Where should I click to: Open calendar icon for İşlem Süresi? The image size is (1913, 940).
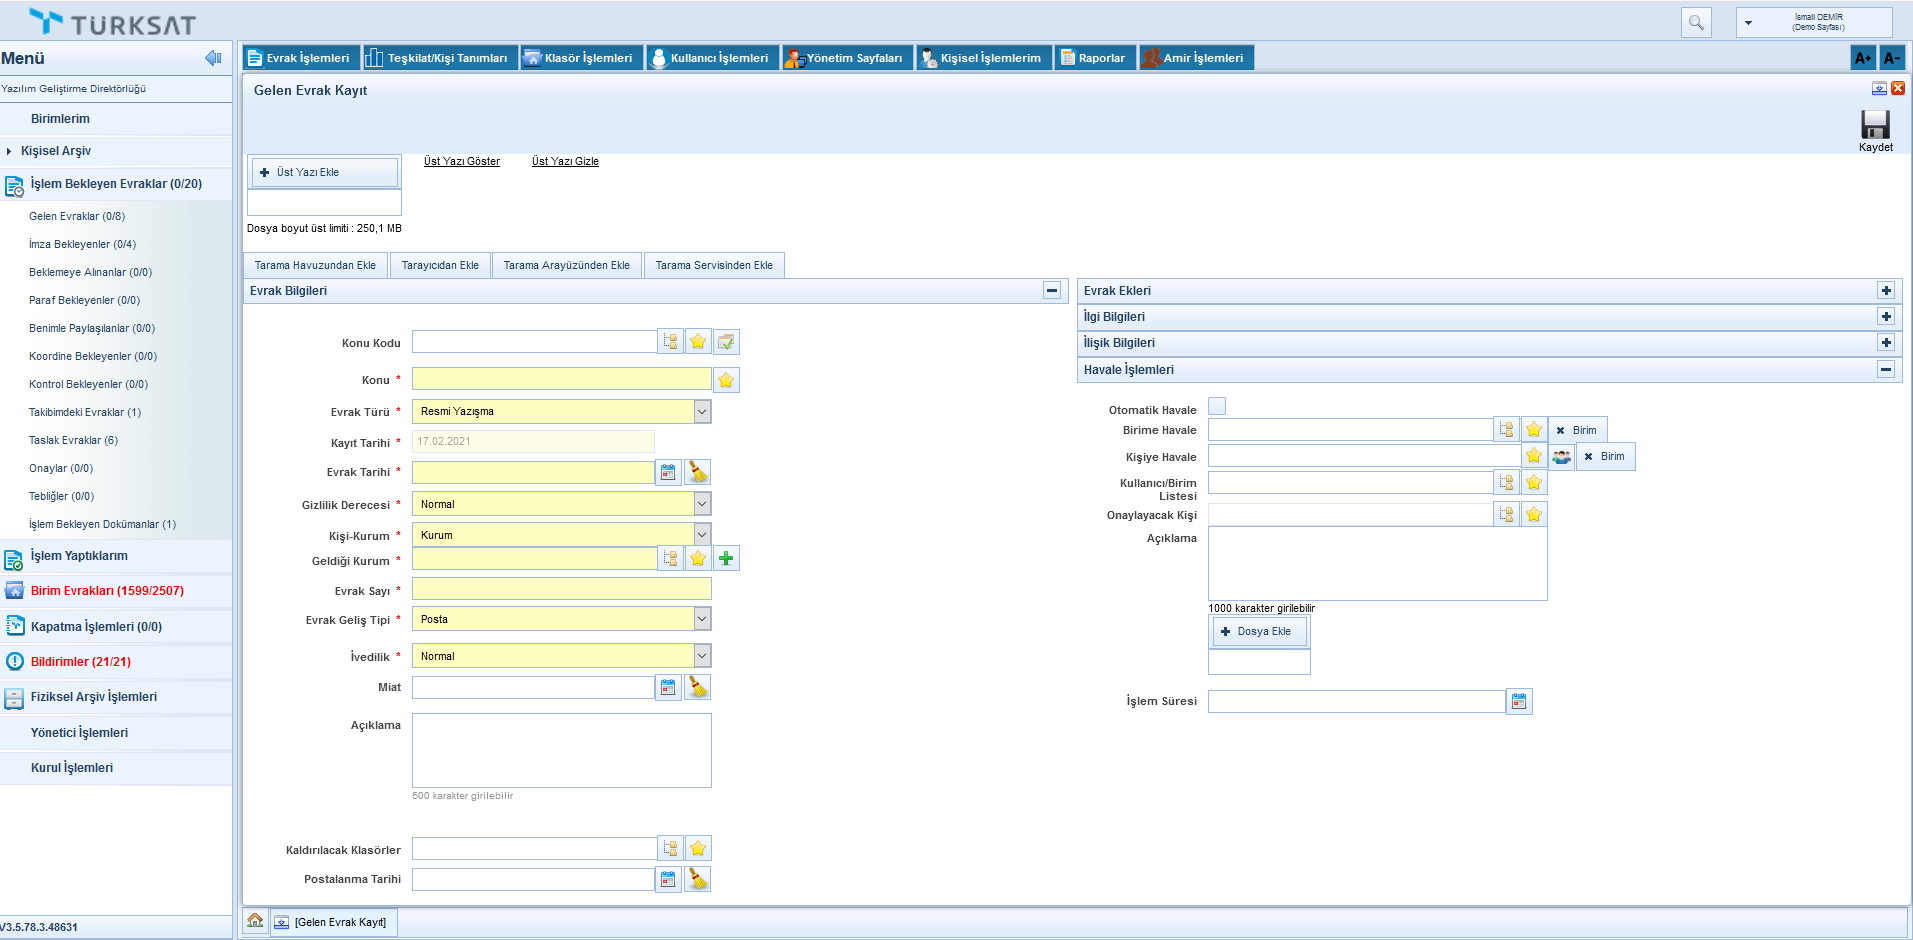(x=1519, y=702)
